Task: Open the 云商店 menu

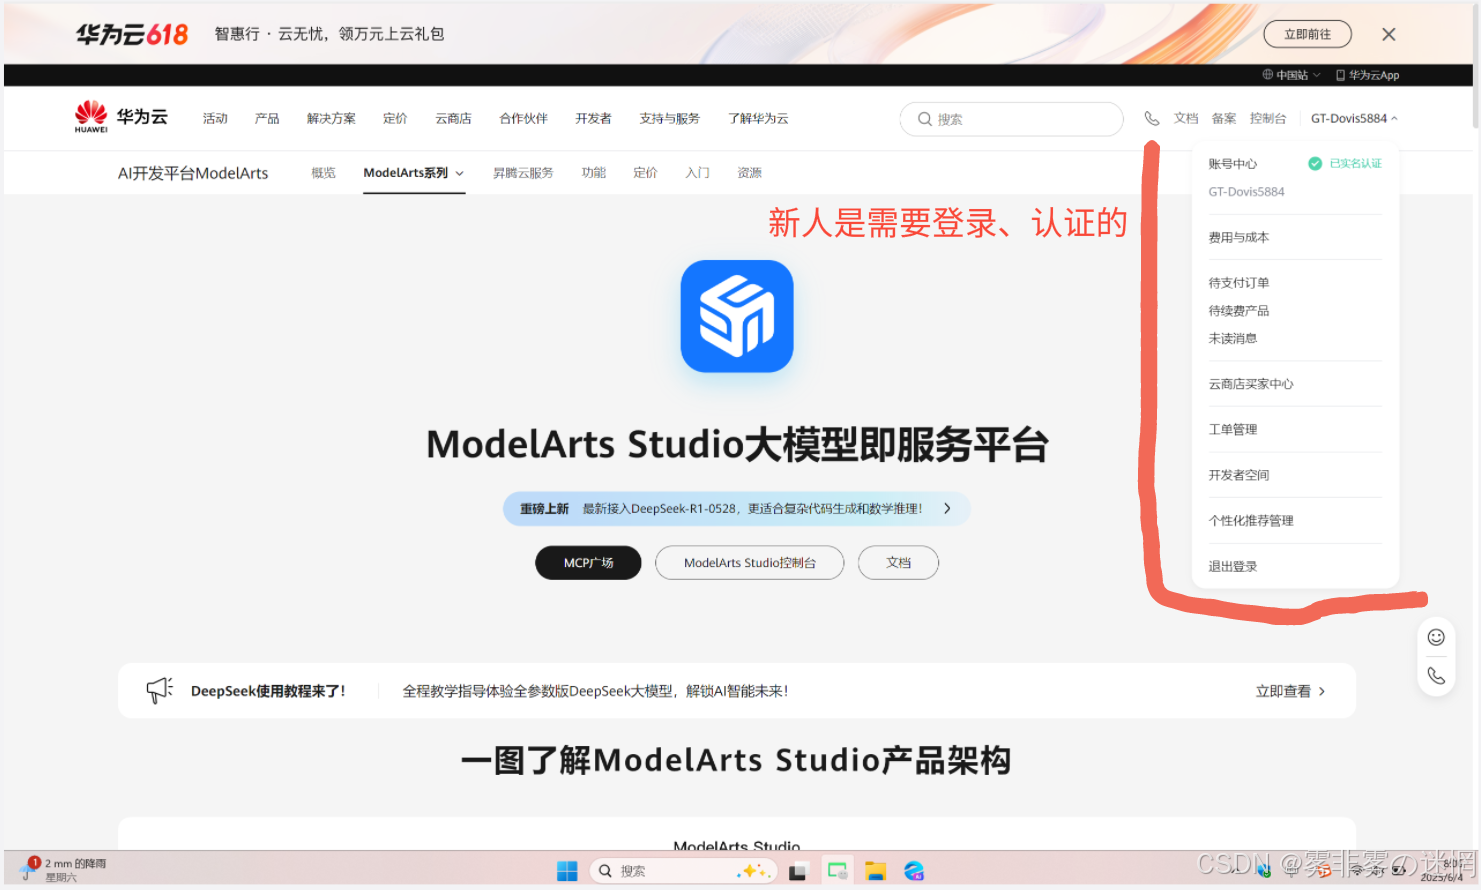Action: [x=453, y=118]
